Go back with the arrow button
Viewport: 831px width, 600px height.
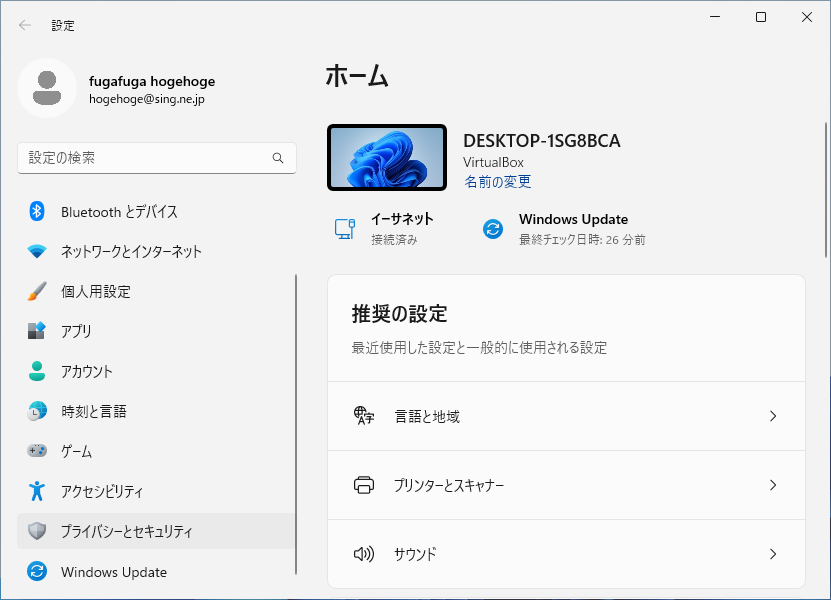click(x=25, y=25)
